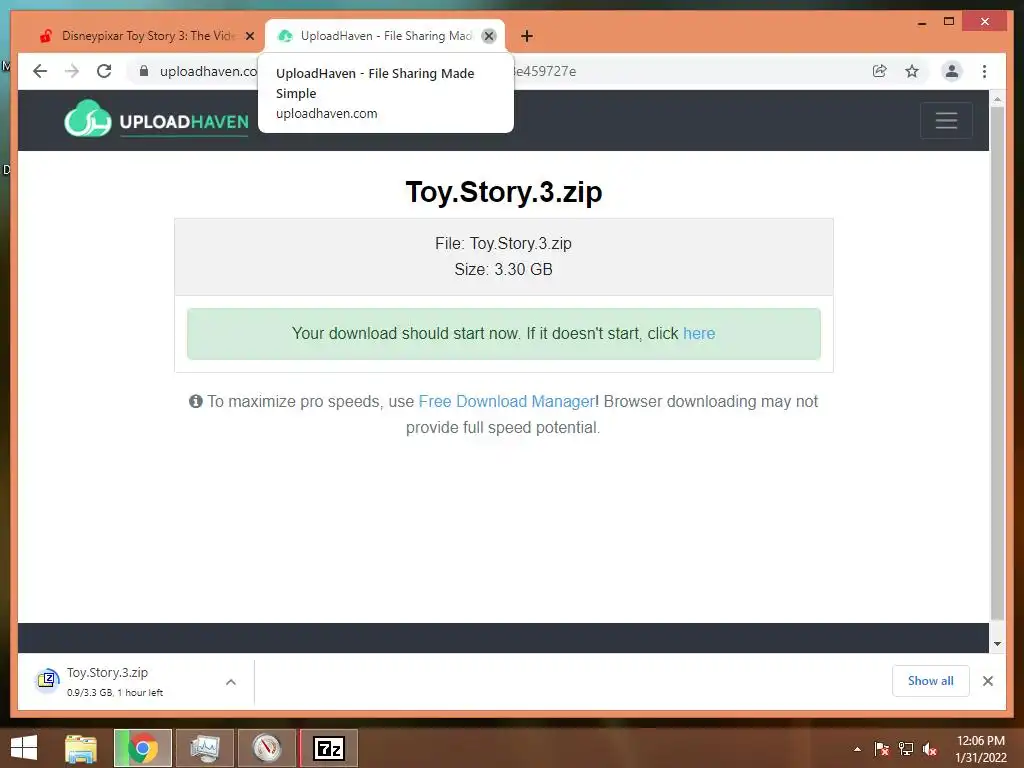Click Show all downloads
Image resolution: width=1024 pixels, height=768 pixels.
click(x=930, y=680)
